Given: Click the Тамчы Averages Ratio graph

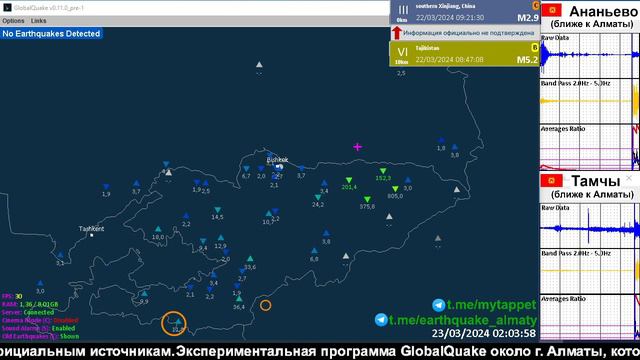Looking at the screenshot, I should tap(590, 318).
